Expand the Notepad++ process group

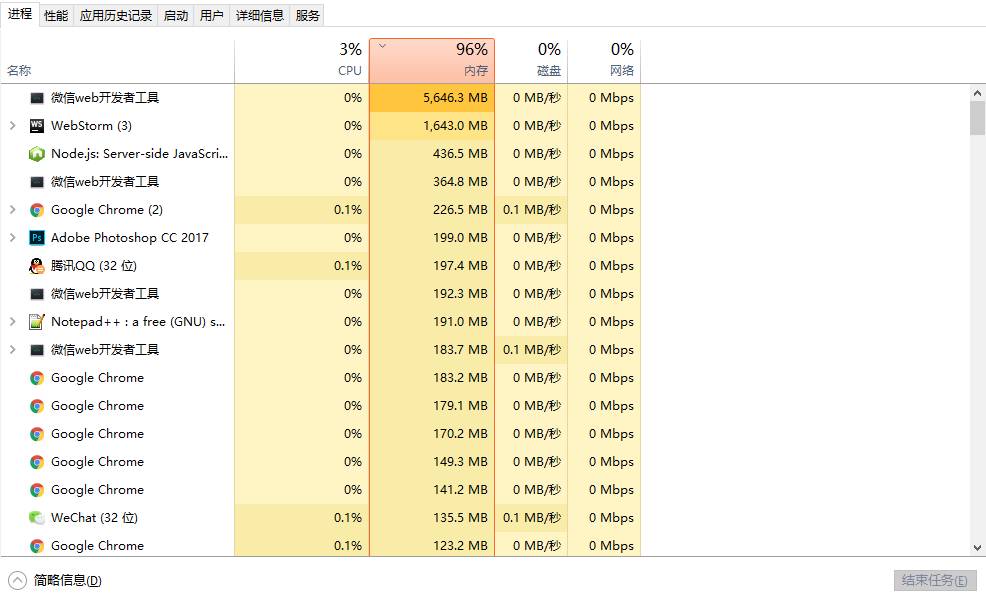12,322
